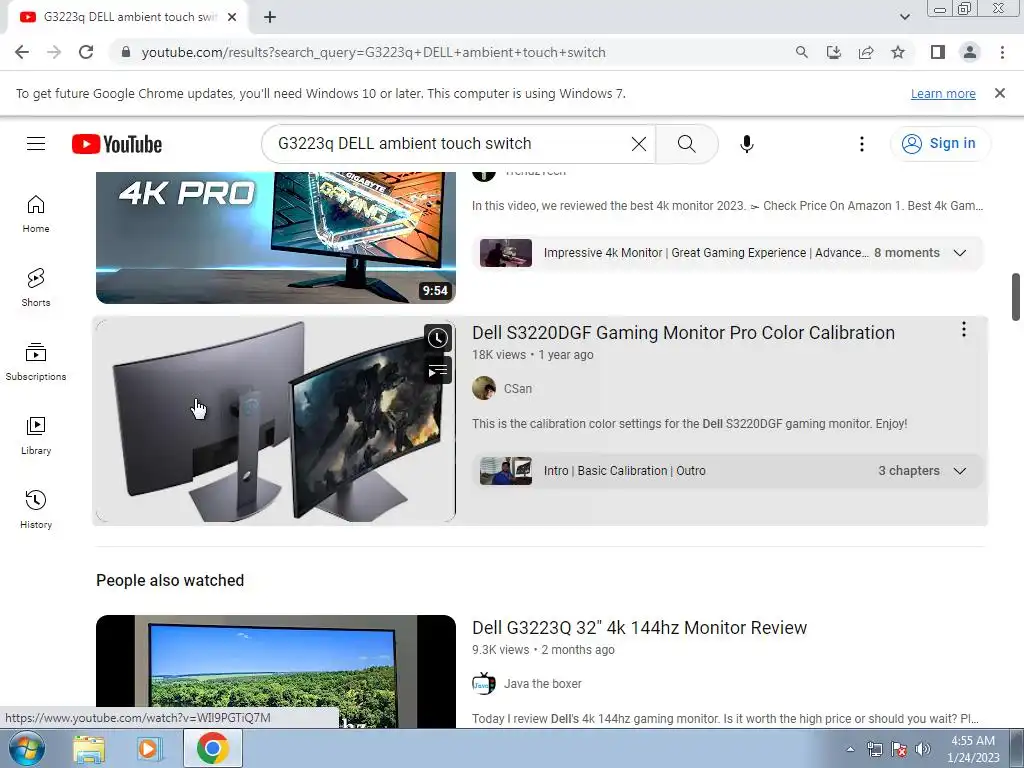1024x768 pixels.
Task: Reload the page in Chrome
Action: point(86,52)
